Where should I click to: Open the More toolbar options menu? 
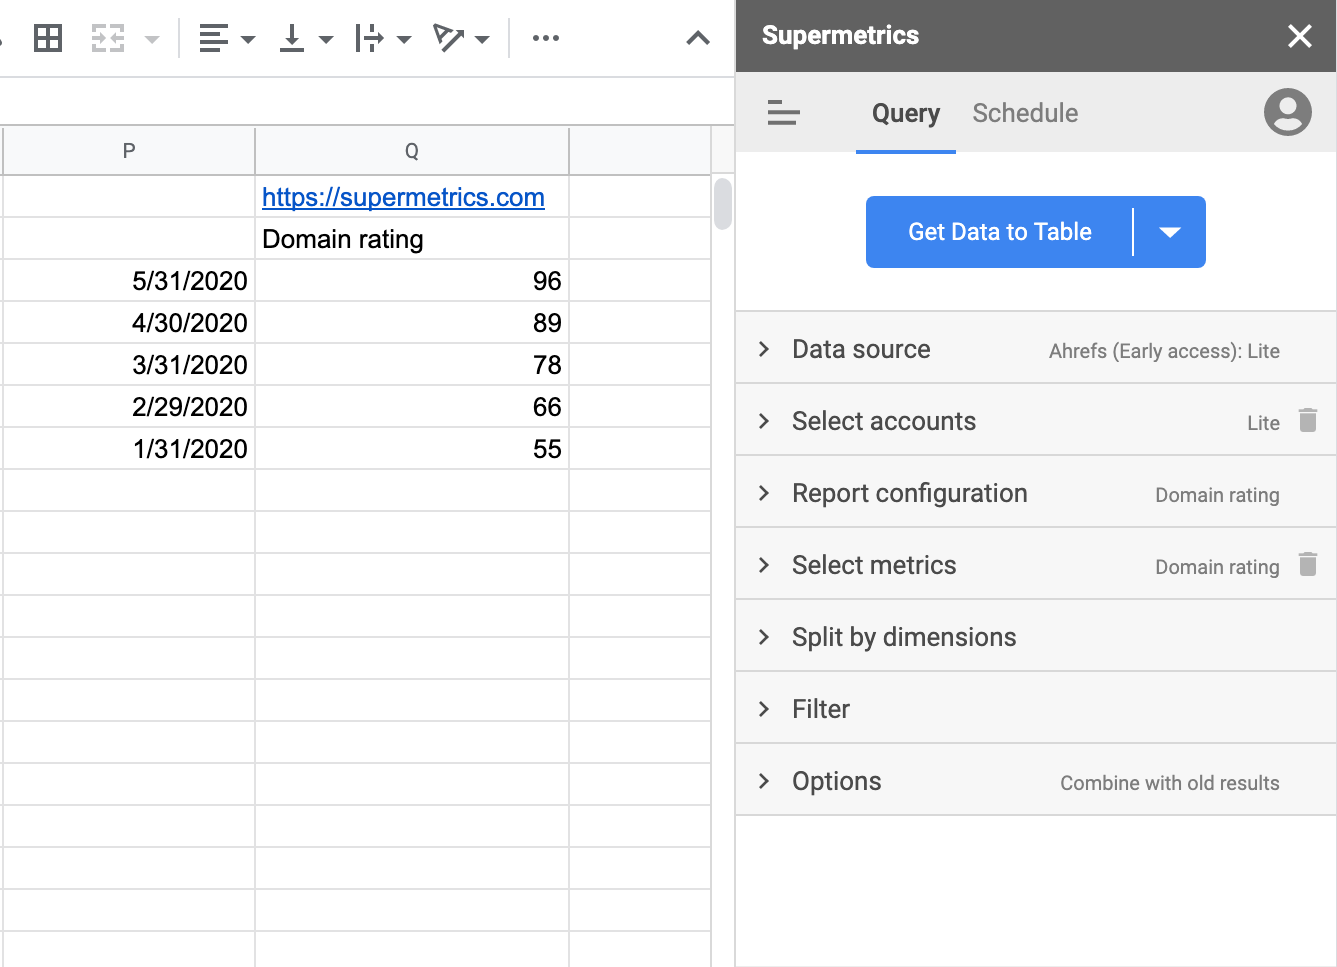pyautogui.click(x=546, y=39)
